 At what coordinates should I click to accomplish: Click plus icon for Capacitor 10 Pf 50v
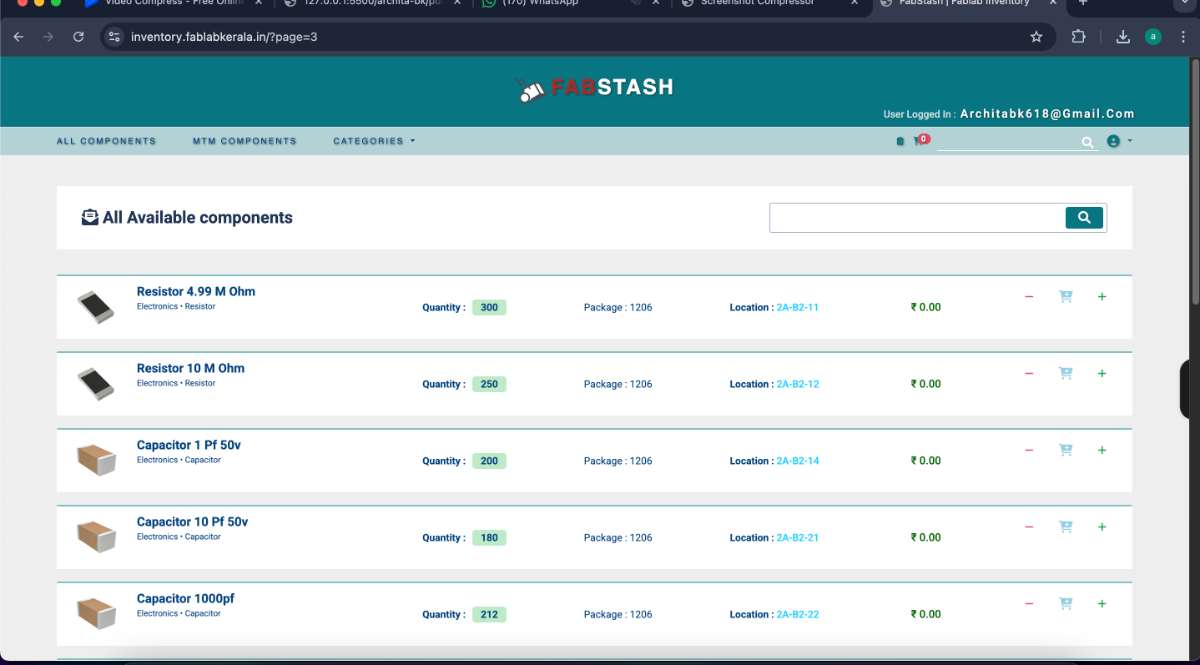coord(1102,527)
